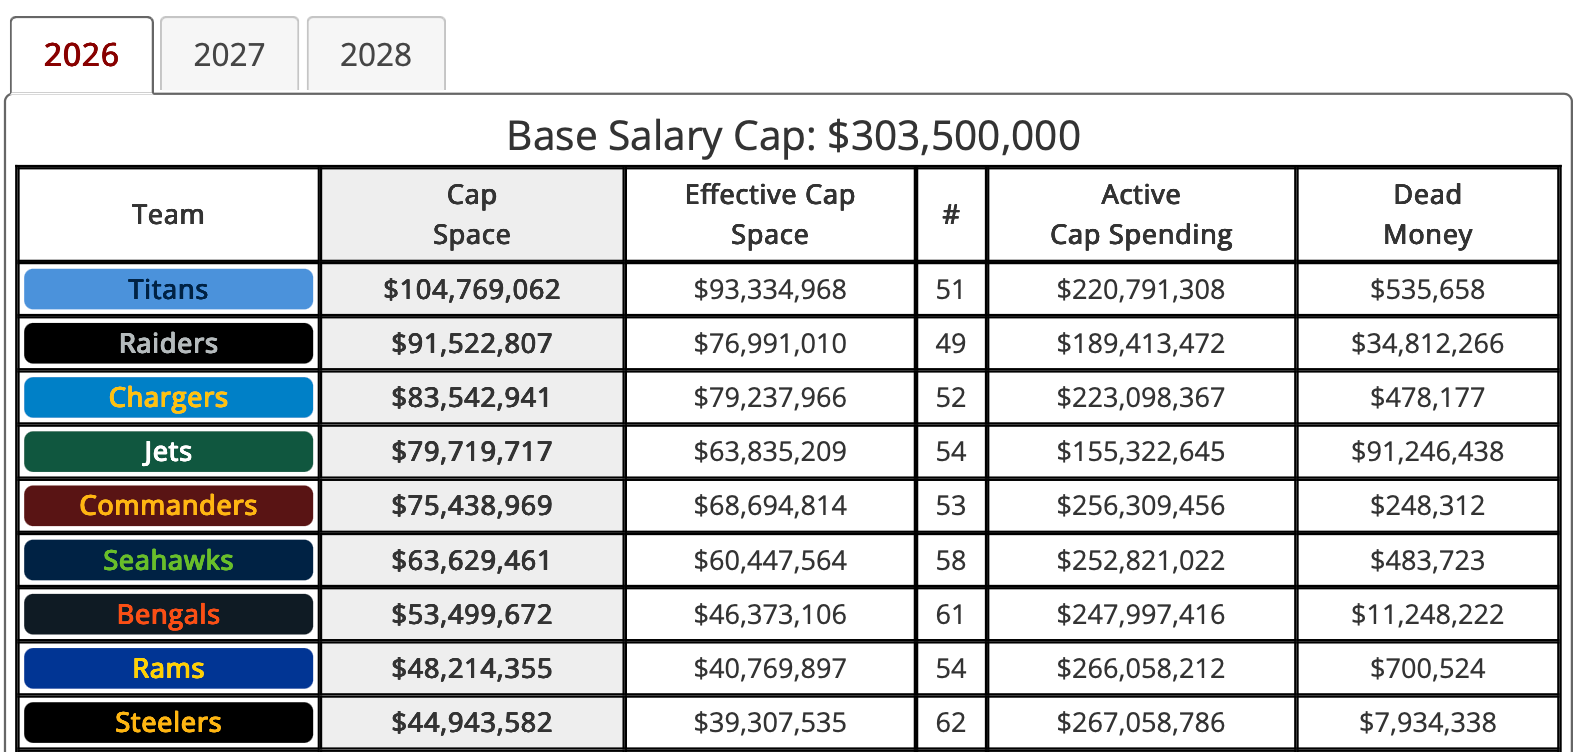1579x752 pixels.
Task: Sort by Active Cap Spending header
Action: [x=1140, y=215]
